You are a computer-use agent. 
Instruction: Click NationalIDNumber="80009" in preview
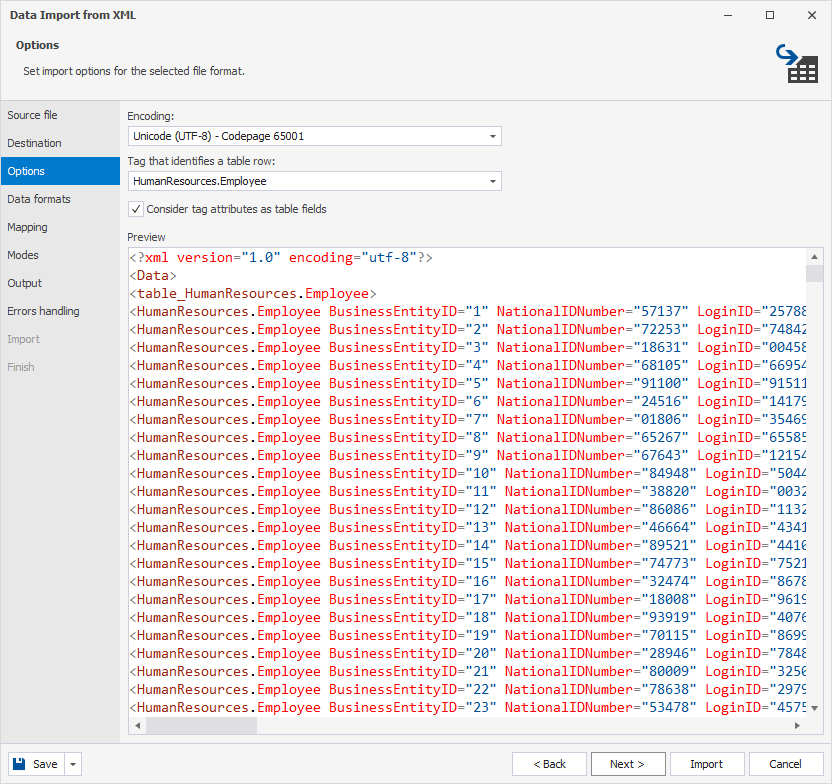(601, 672)
